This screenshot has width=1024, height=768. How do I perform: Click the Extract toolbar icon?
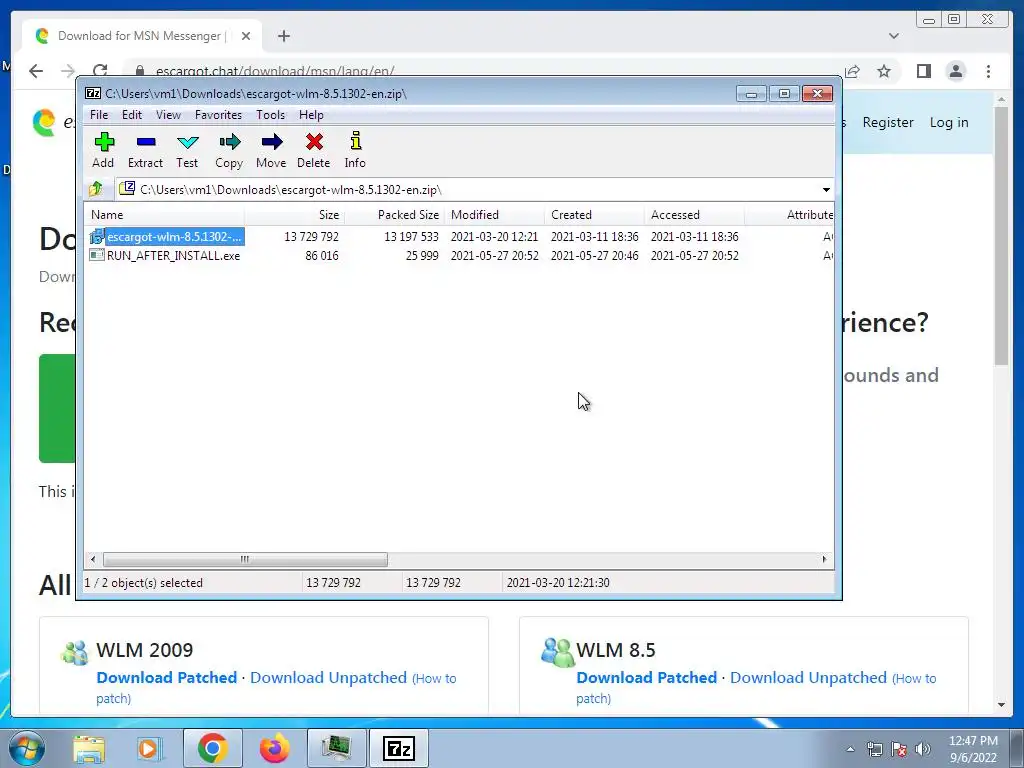145,151
